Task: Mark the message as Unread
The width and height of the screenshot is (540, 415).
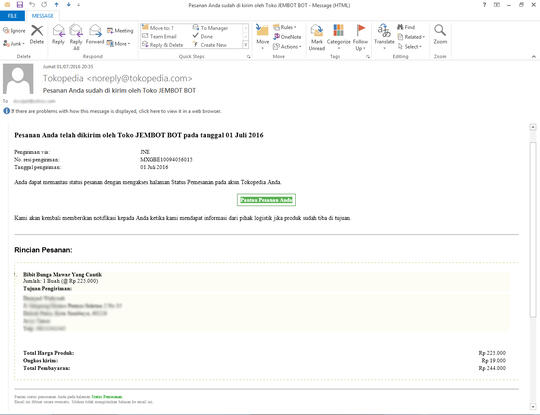Action: point(316,38)
